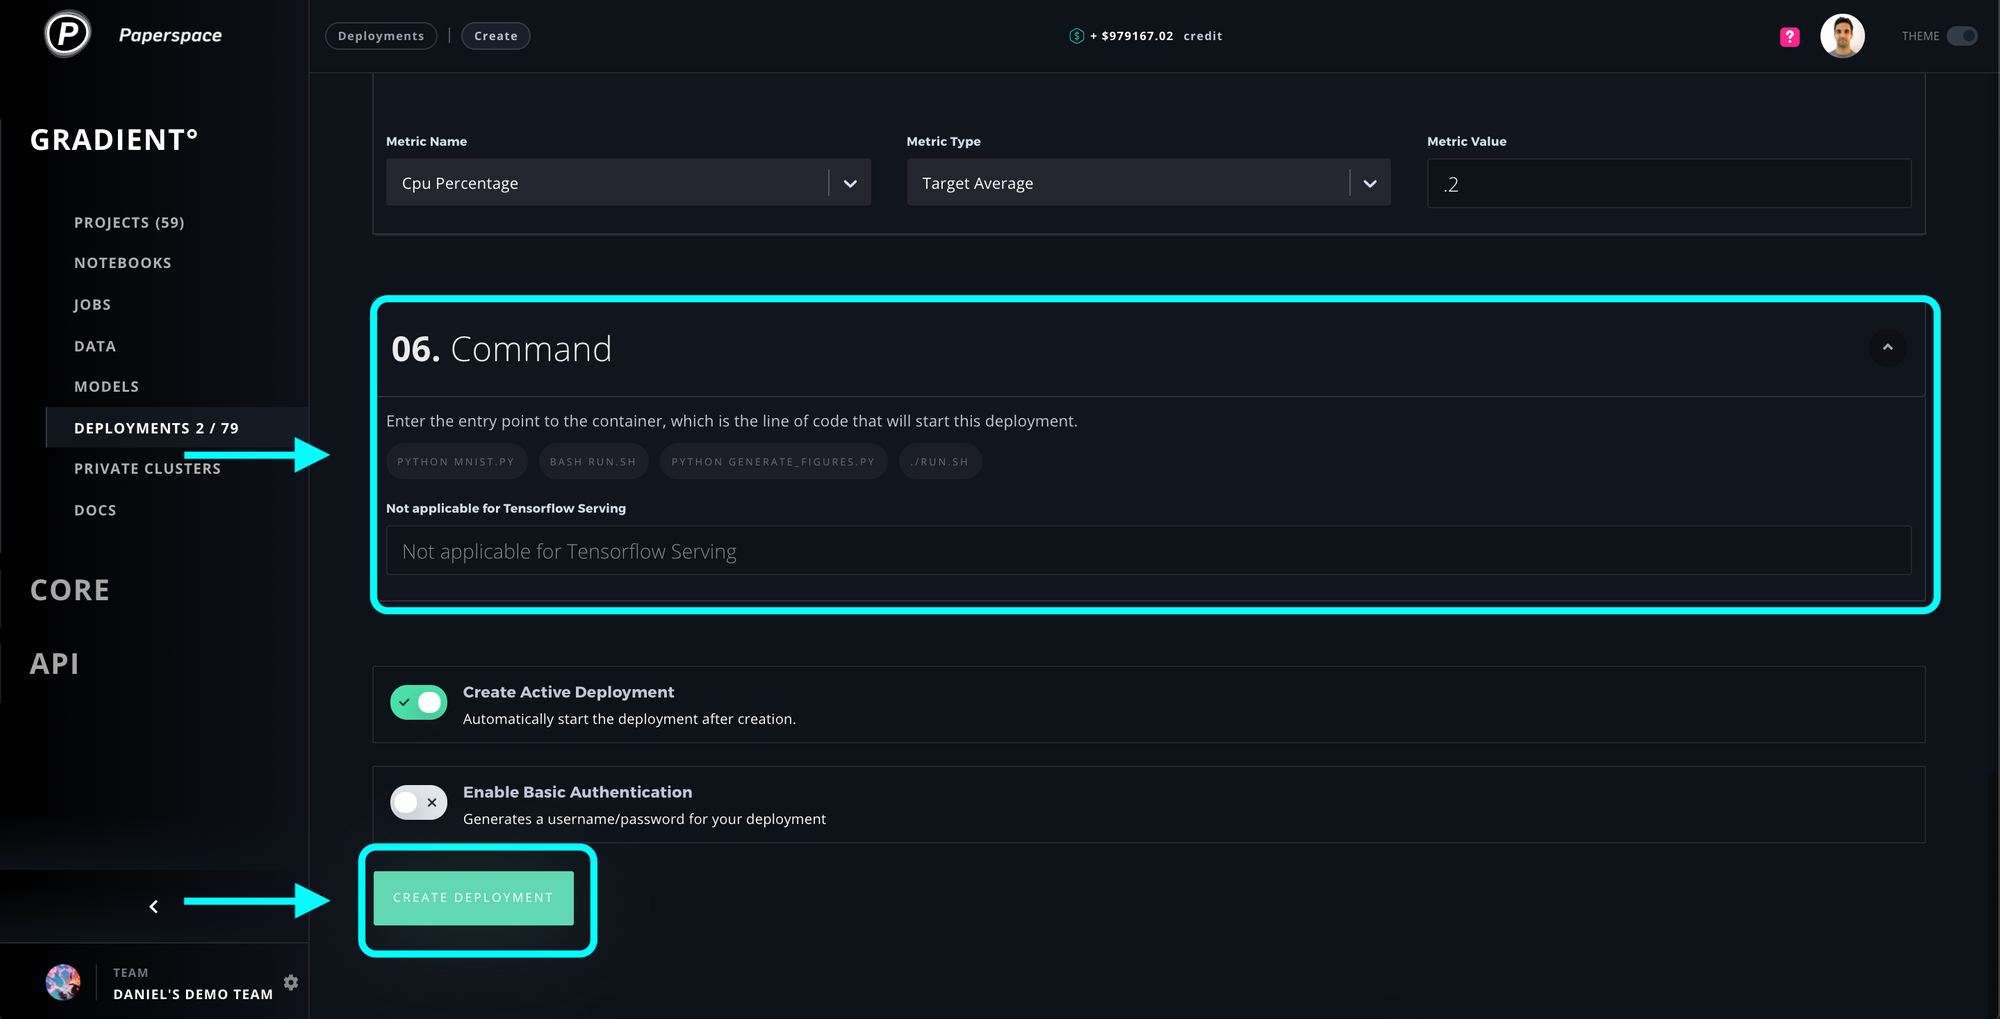Toggle the THEME switch
This screenshot has width=2000, height=1019.
(x=1962, y=36)
